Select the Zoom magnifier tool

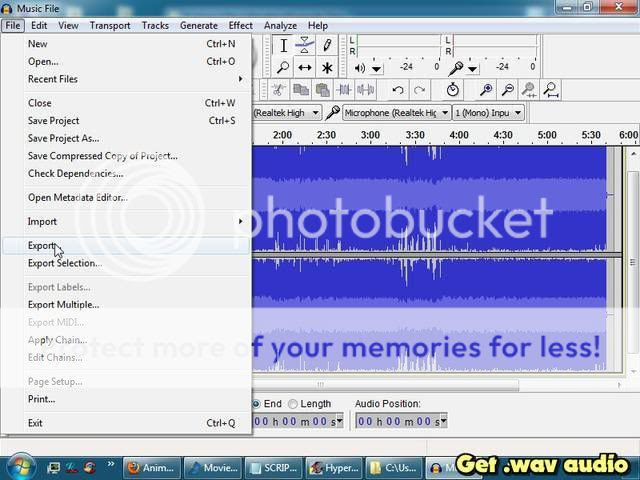[283, 67]
